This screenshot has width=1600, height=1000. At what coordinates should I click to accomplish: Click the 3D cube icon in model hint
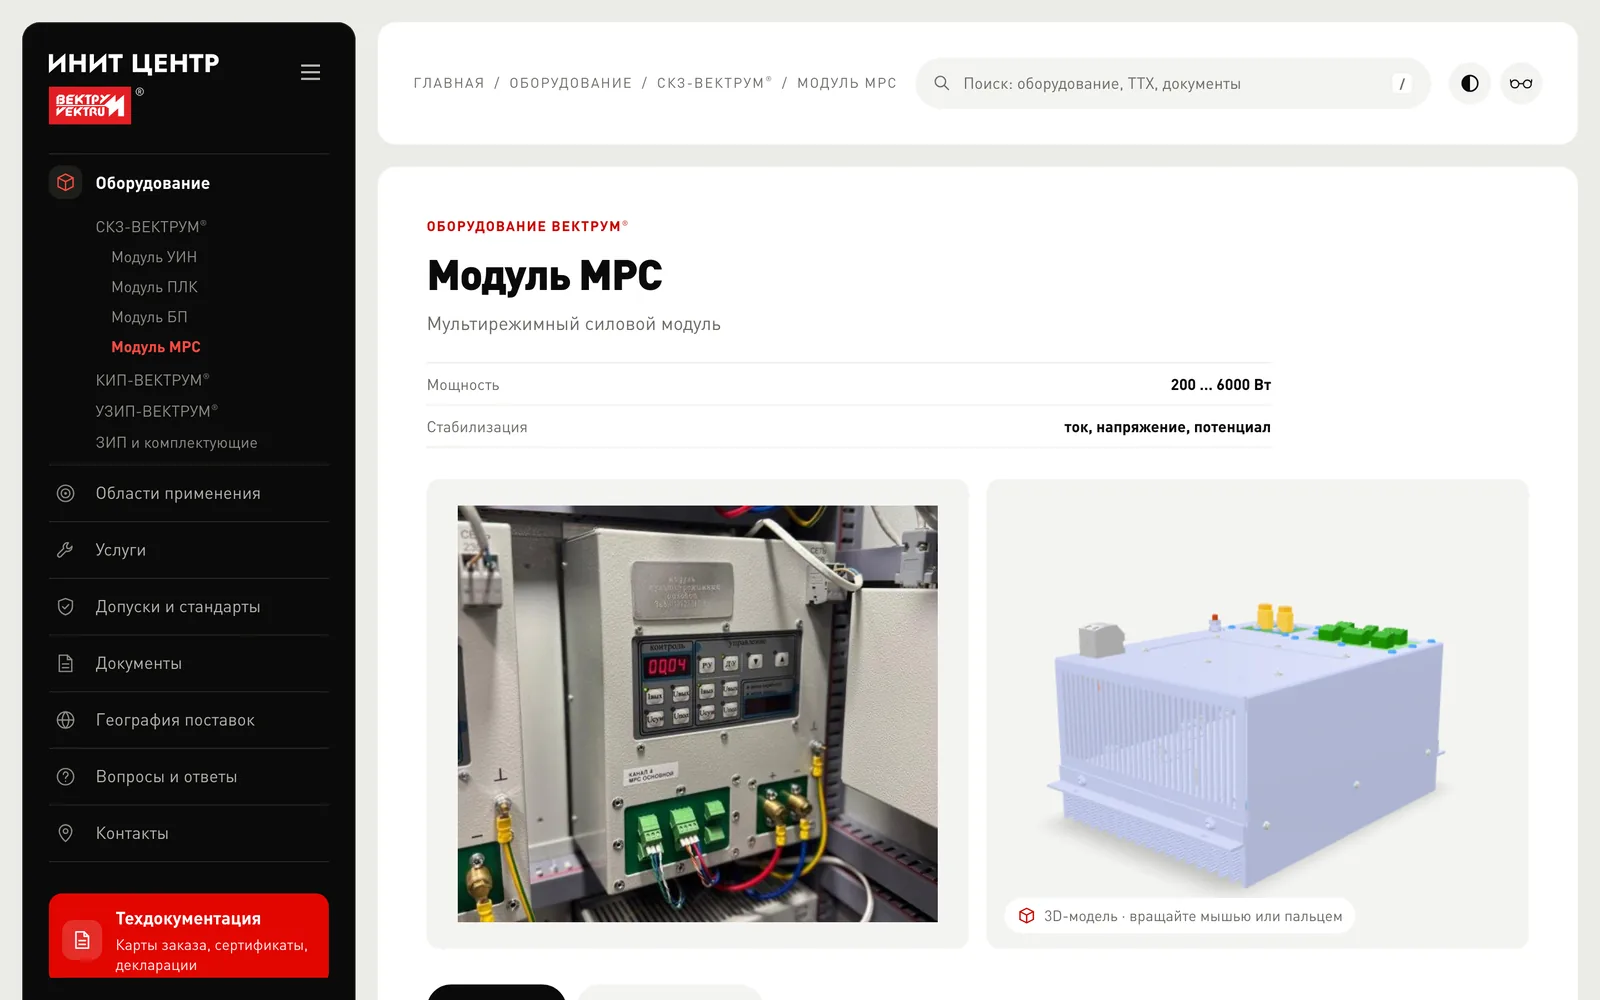[x=1026, y=916]
